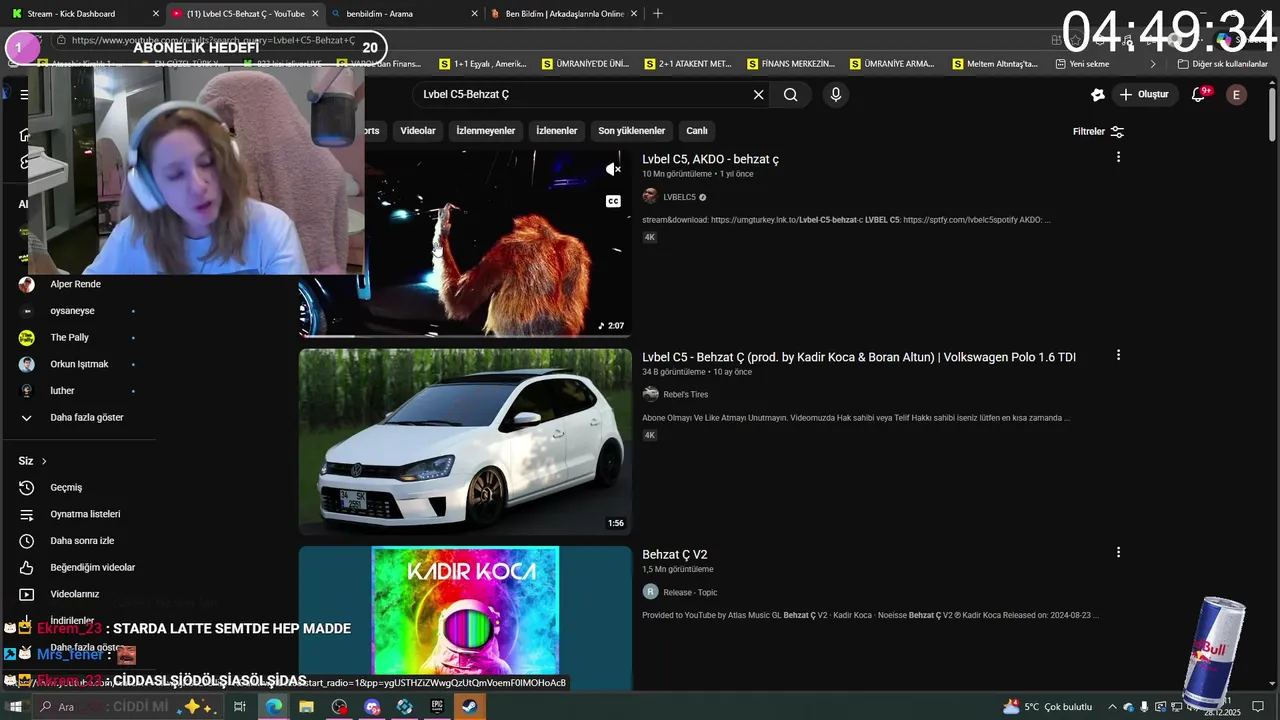Open '1+1 Eşyalı , Amerik...' bookmark

click(x=482, y=64)
